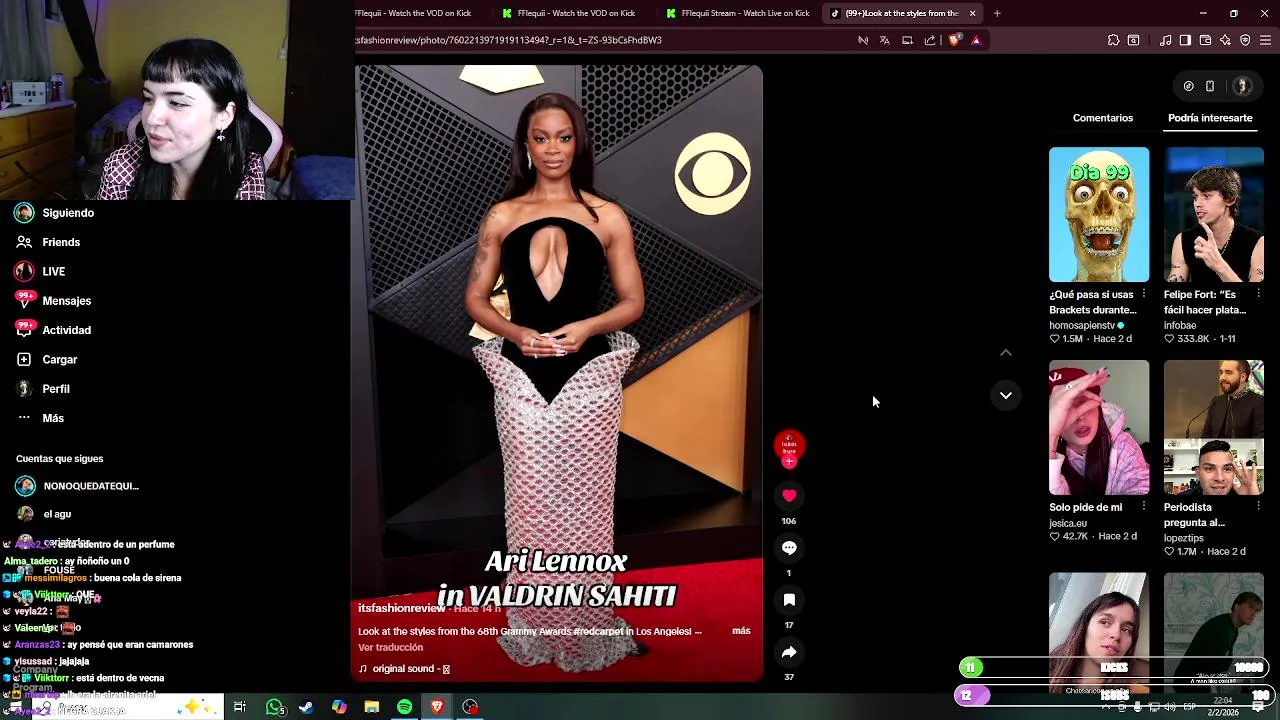
Task: Open the profile avatar in top right
Action: pos(1242,86)
